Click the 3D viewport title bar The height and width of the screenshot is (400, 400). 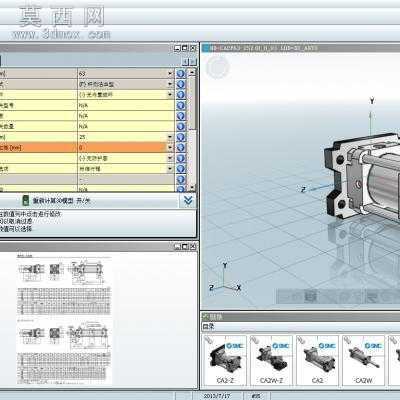pos(300,48)
